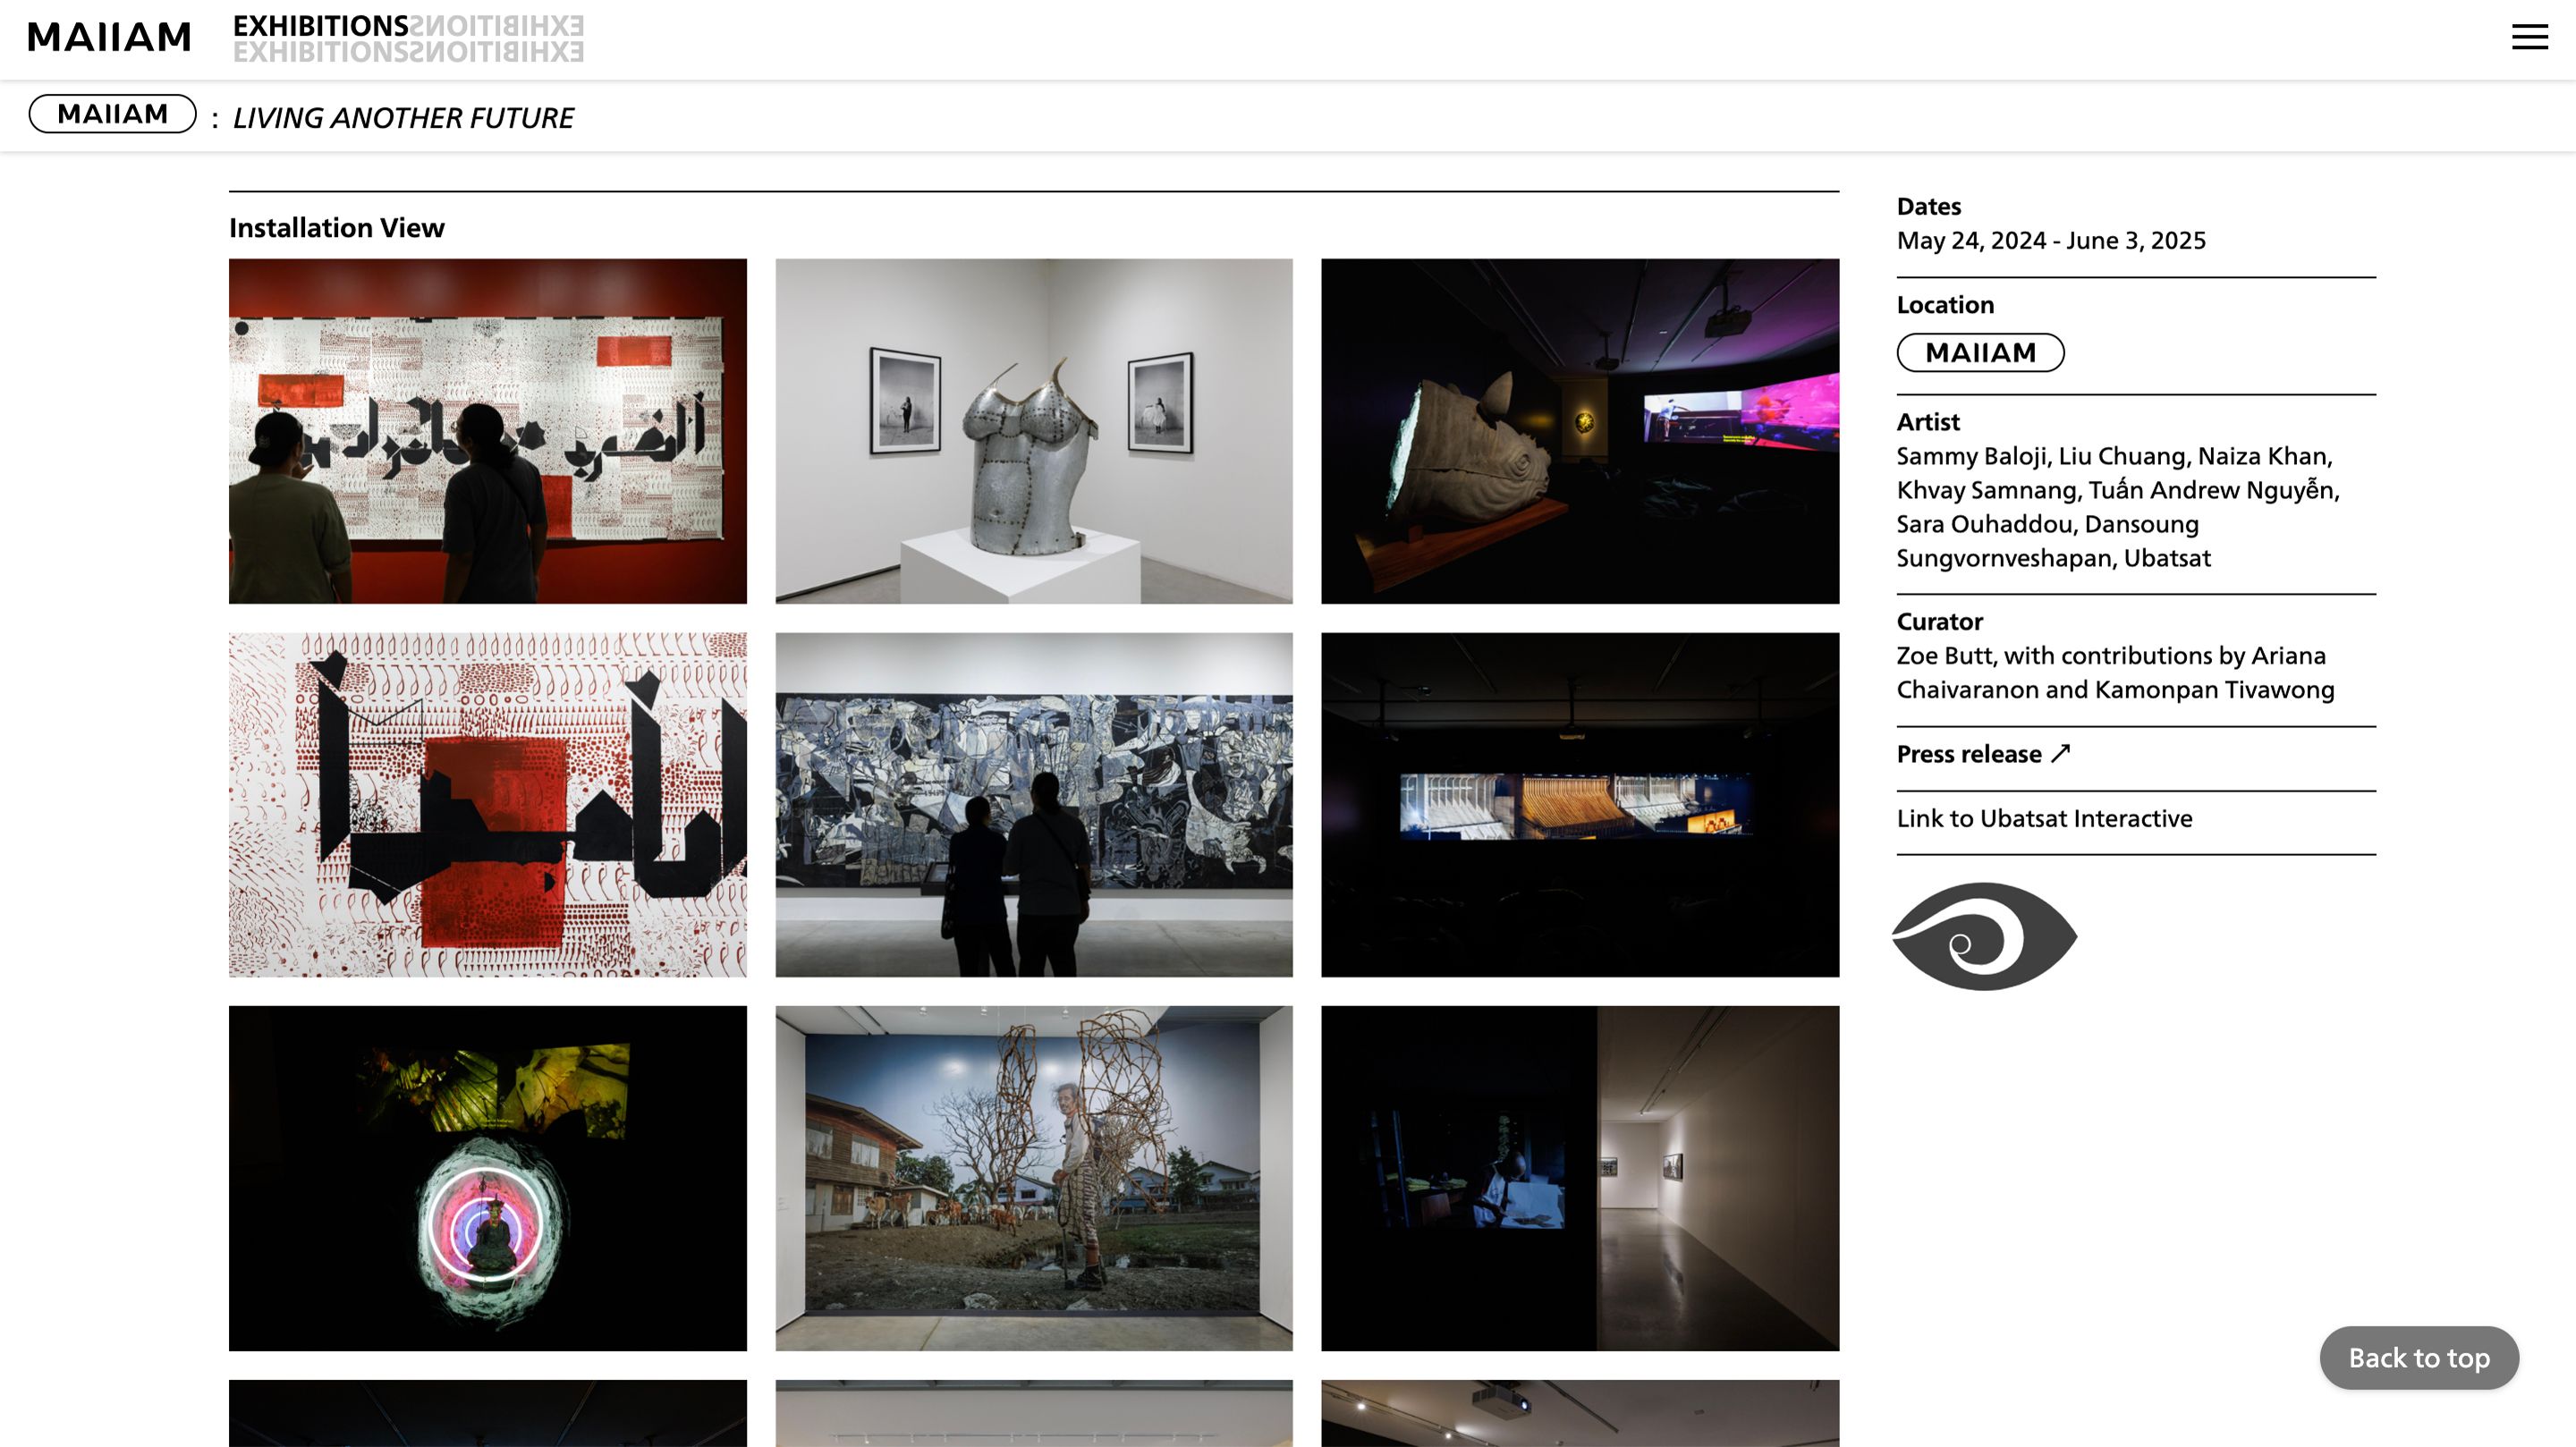Click the MAIIAM logo in header
The height and width of the screenshot is (1447, 2576).
pyautogui.click(x=109, y=37)
